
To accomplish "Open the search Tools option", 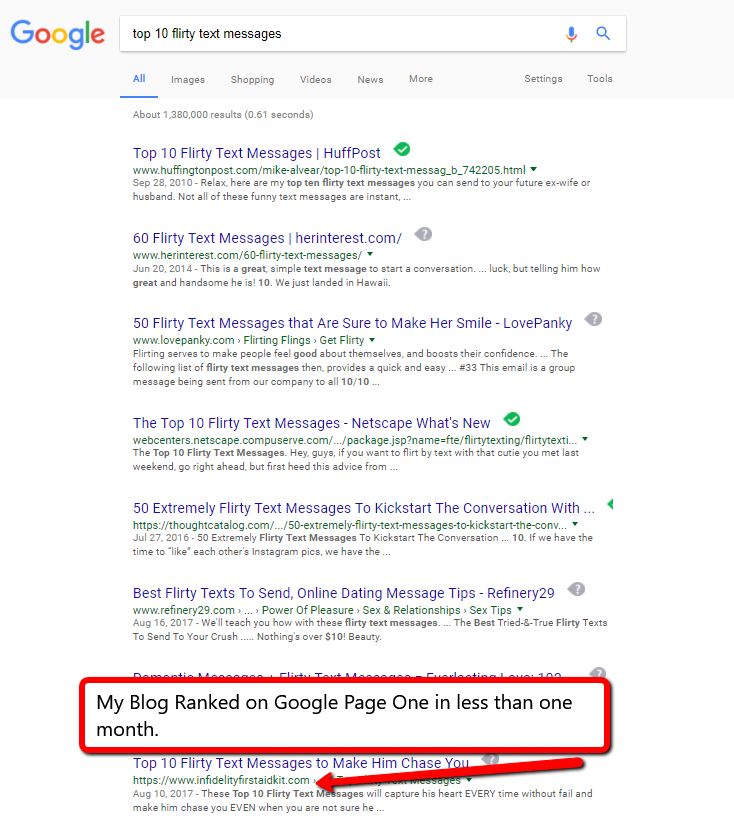I will pyautogui.click(x=600, y=79).
